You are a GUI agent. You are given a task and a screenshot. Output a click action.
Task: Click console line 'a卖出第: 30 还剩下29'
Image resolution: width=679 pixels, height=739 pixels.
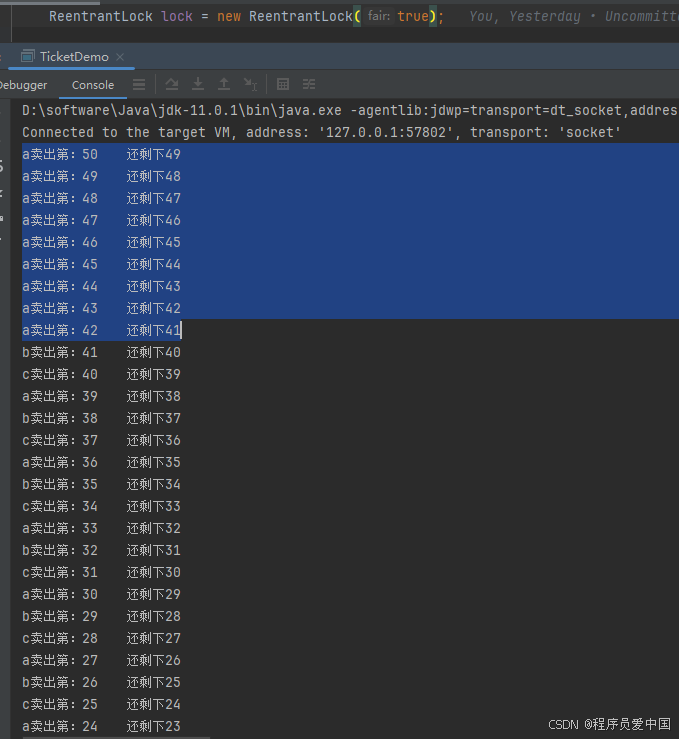tap(101, 594)
